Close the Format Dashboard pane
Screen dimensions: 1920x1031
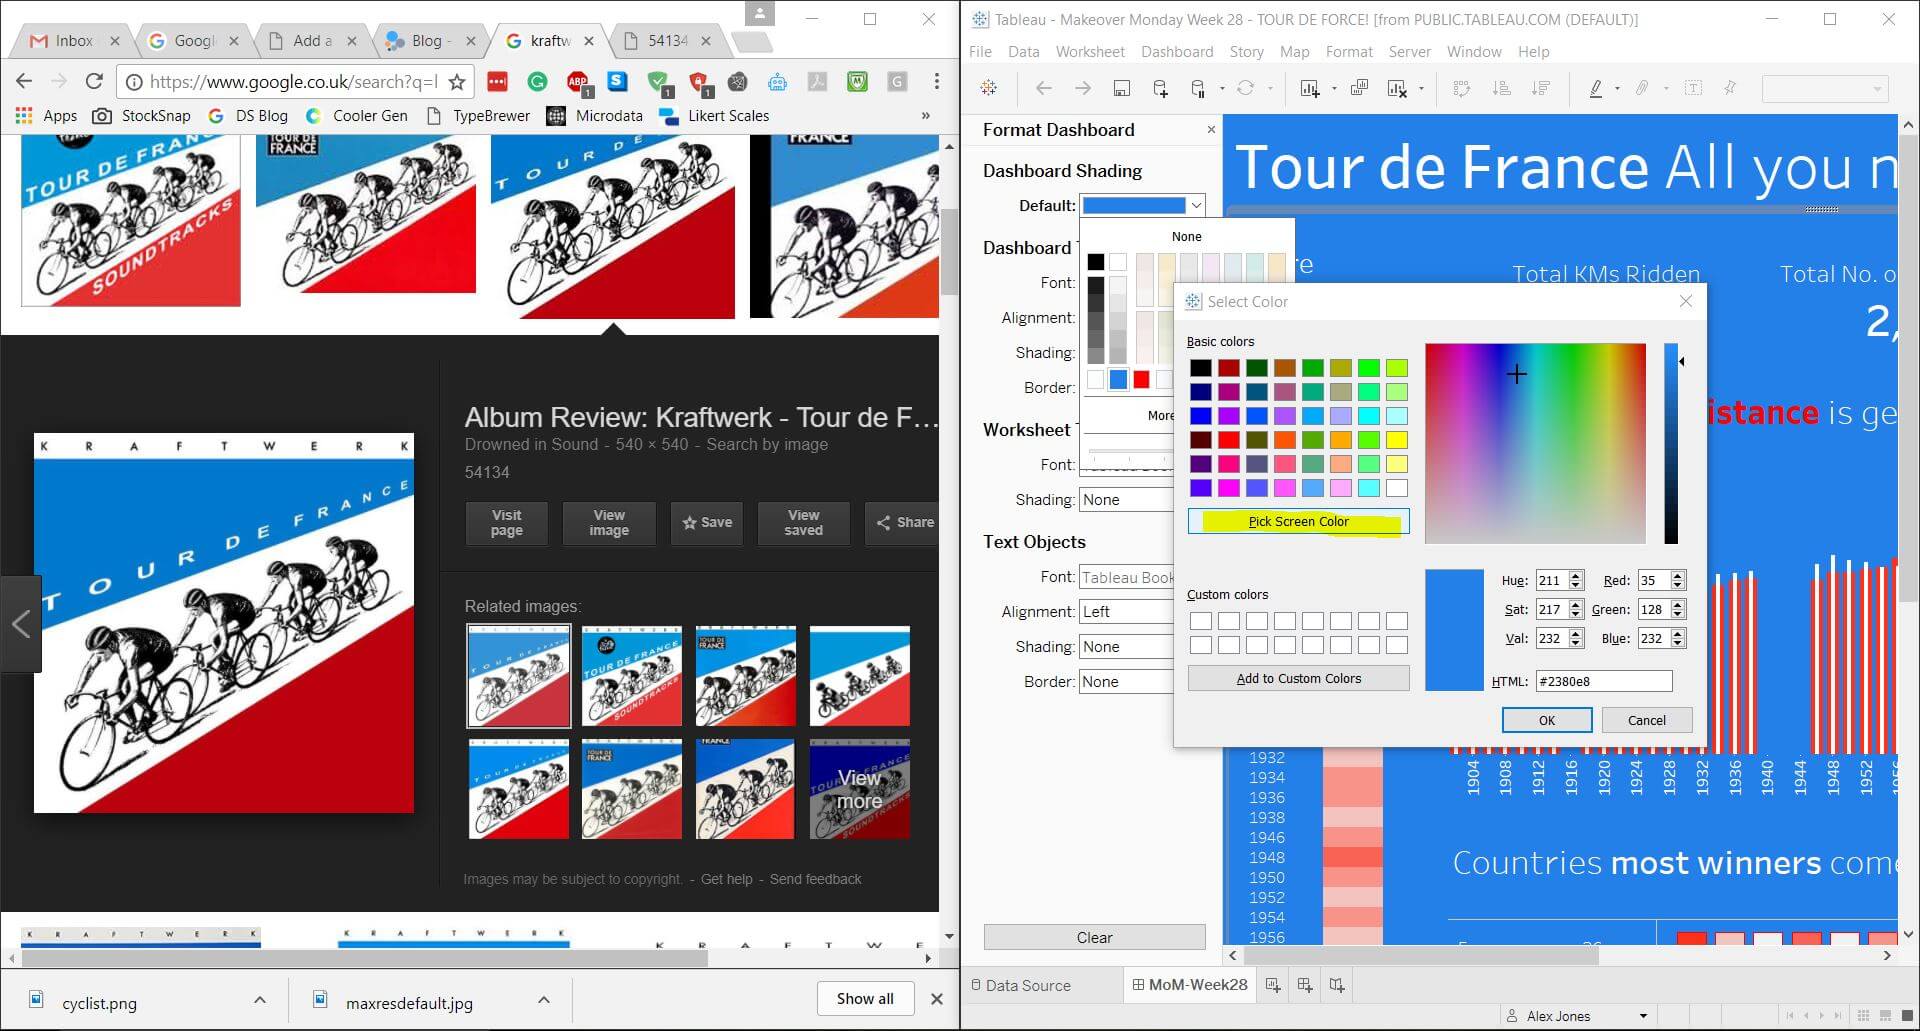point(1211,130)
